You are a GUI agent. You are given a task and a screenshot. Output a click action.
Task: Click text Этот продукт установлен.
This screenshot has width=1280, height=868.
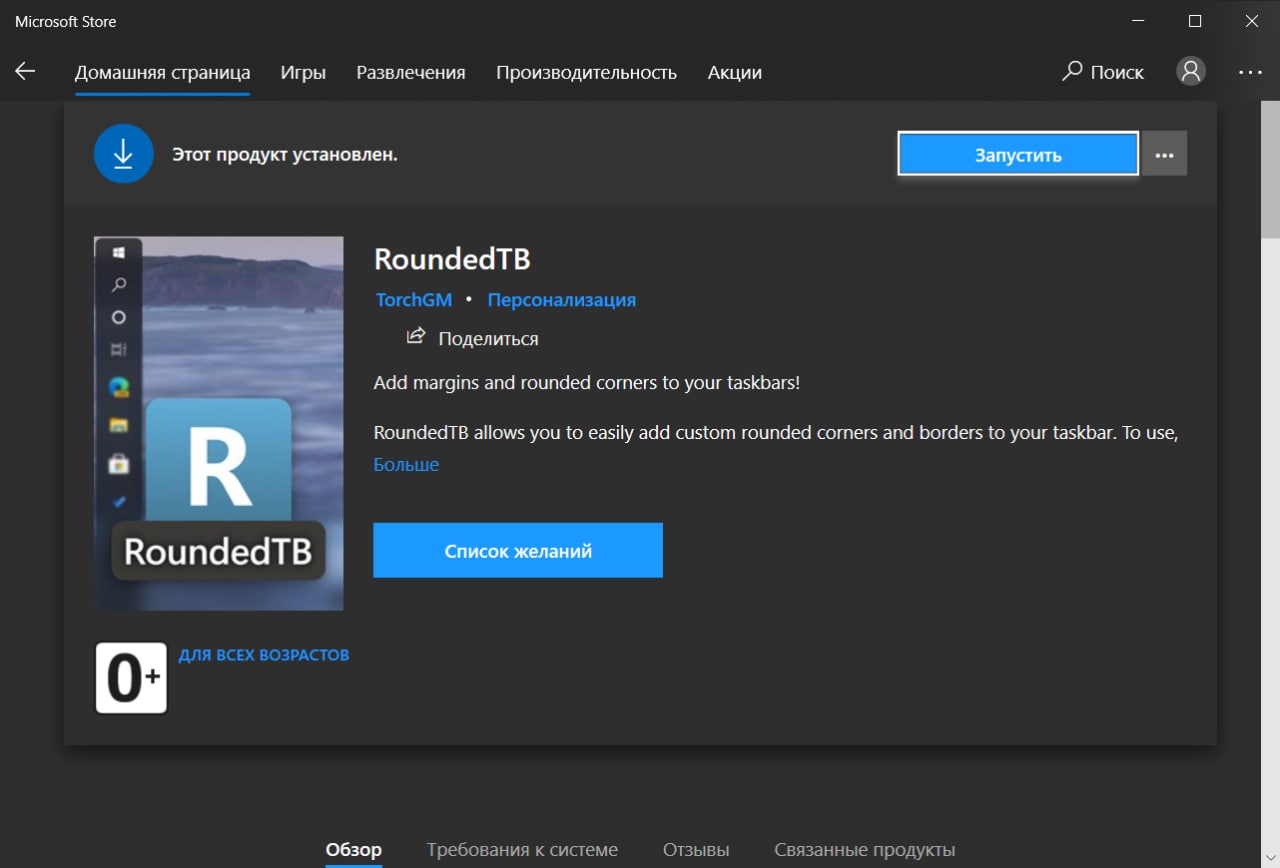[x=285, y=155]
